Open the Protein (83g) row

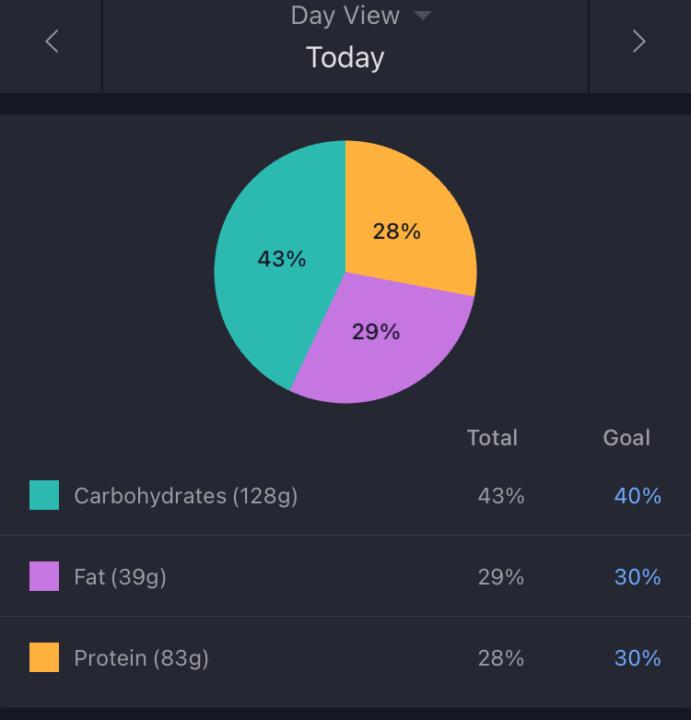point(141,658)
